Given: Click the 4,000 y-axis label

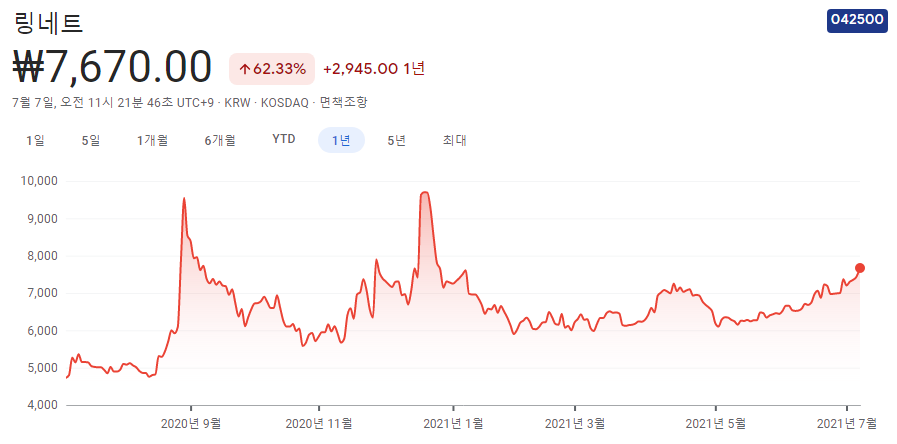Looking at the screenshot, I should (42, 405).
